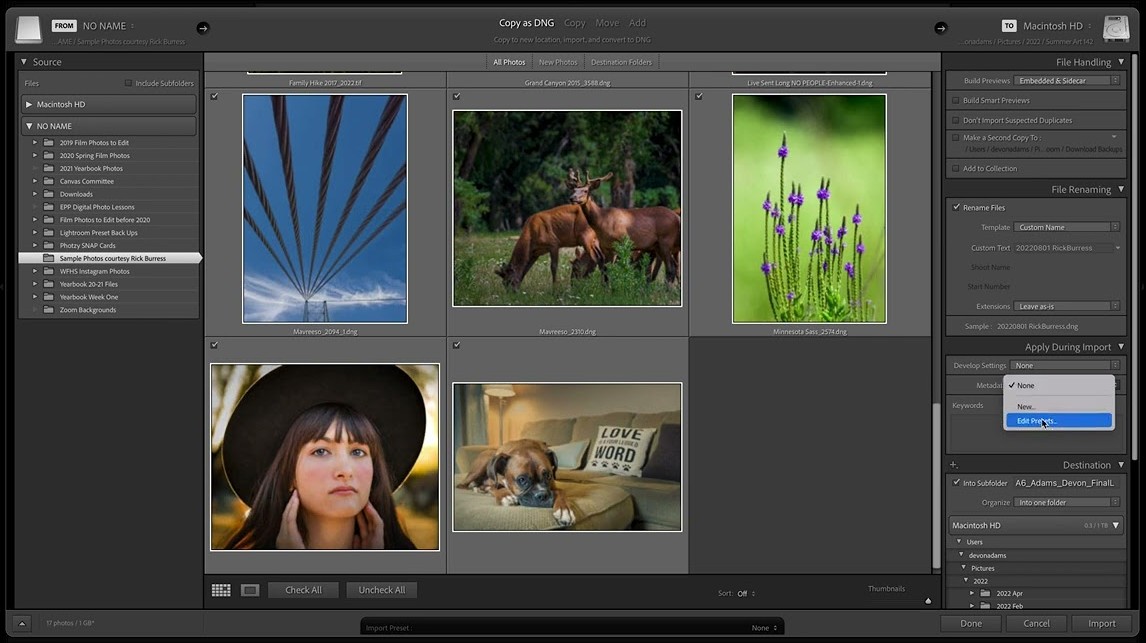Screen dimensions: 1146x643
Task: Cancel the import dialog
Action: coord(1036,623)
